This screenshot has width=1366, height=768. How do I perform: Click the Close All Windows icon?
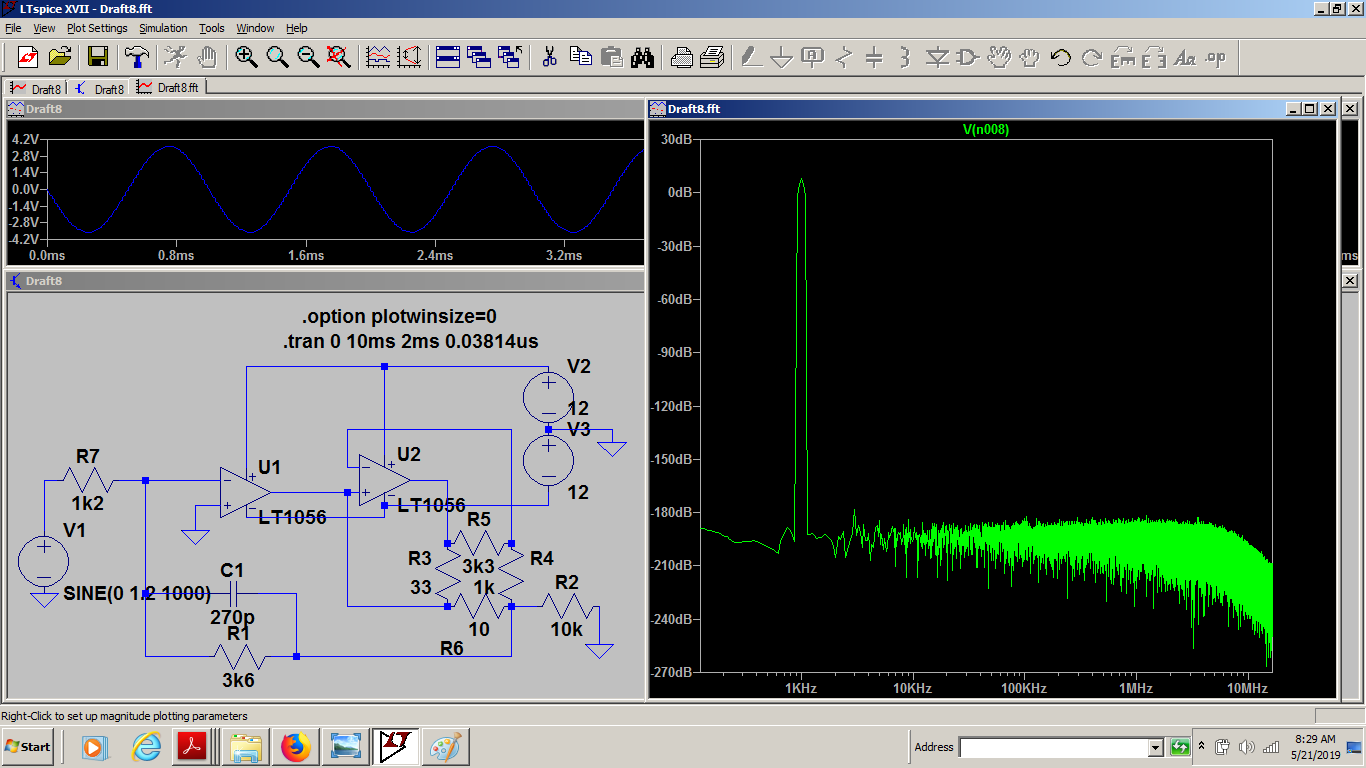pyautogui.click(x=510, y=56)
